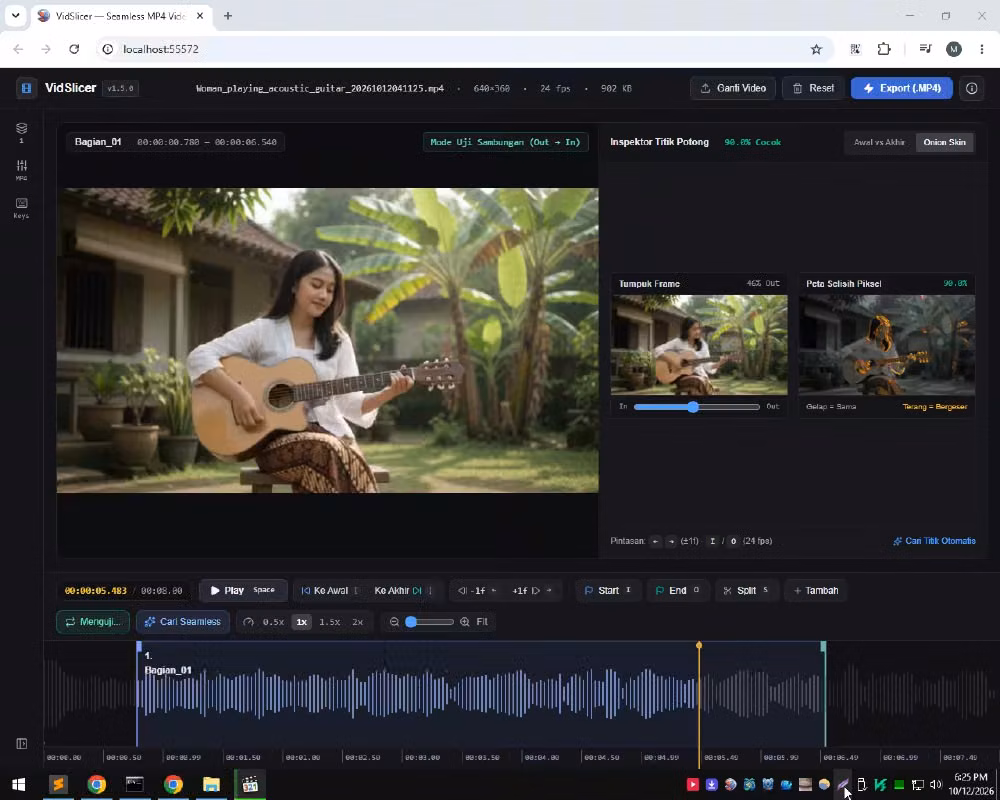Open the browser extensions puzzle icon
The image size is (1000, 800).
click(x=884, y=49)
